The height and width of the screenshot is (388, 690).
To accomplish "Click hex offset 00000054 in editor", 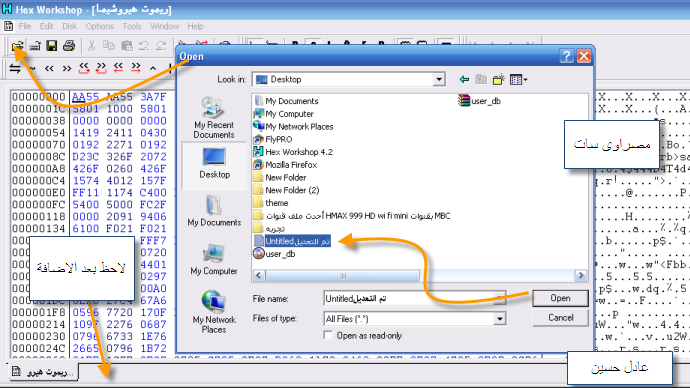I will click(x=38, y=132).
